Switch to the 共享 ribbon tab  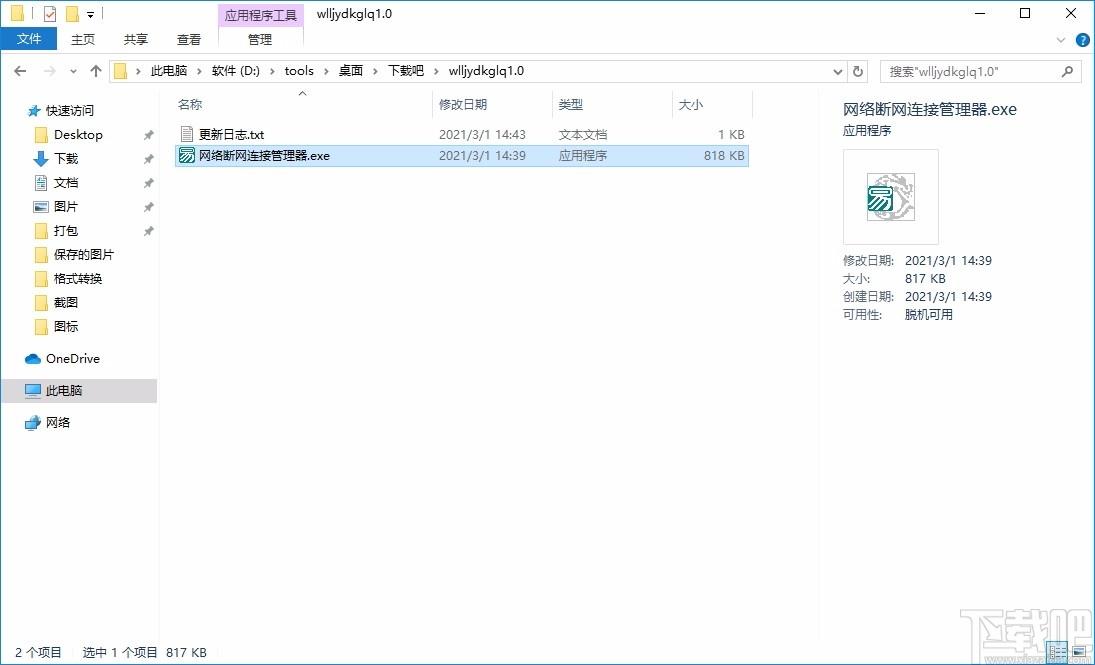click(135, 40)
